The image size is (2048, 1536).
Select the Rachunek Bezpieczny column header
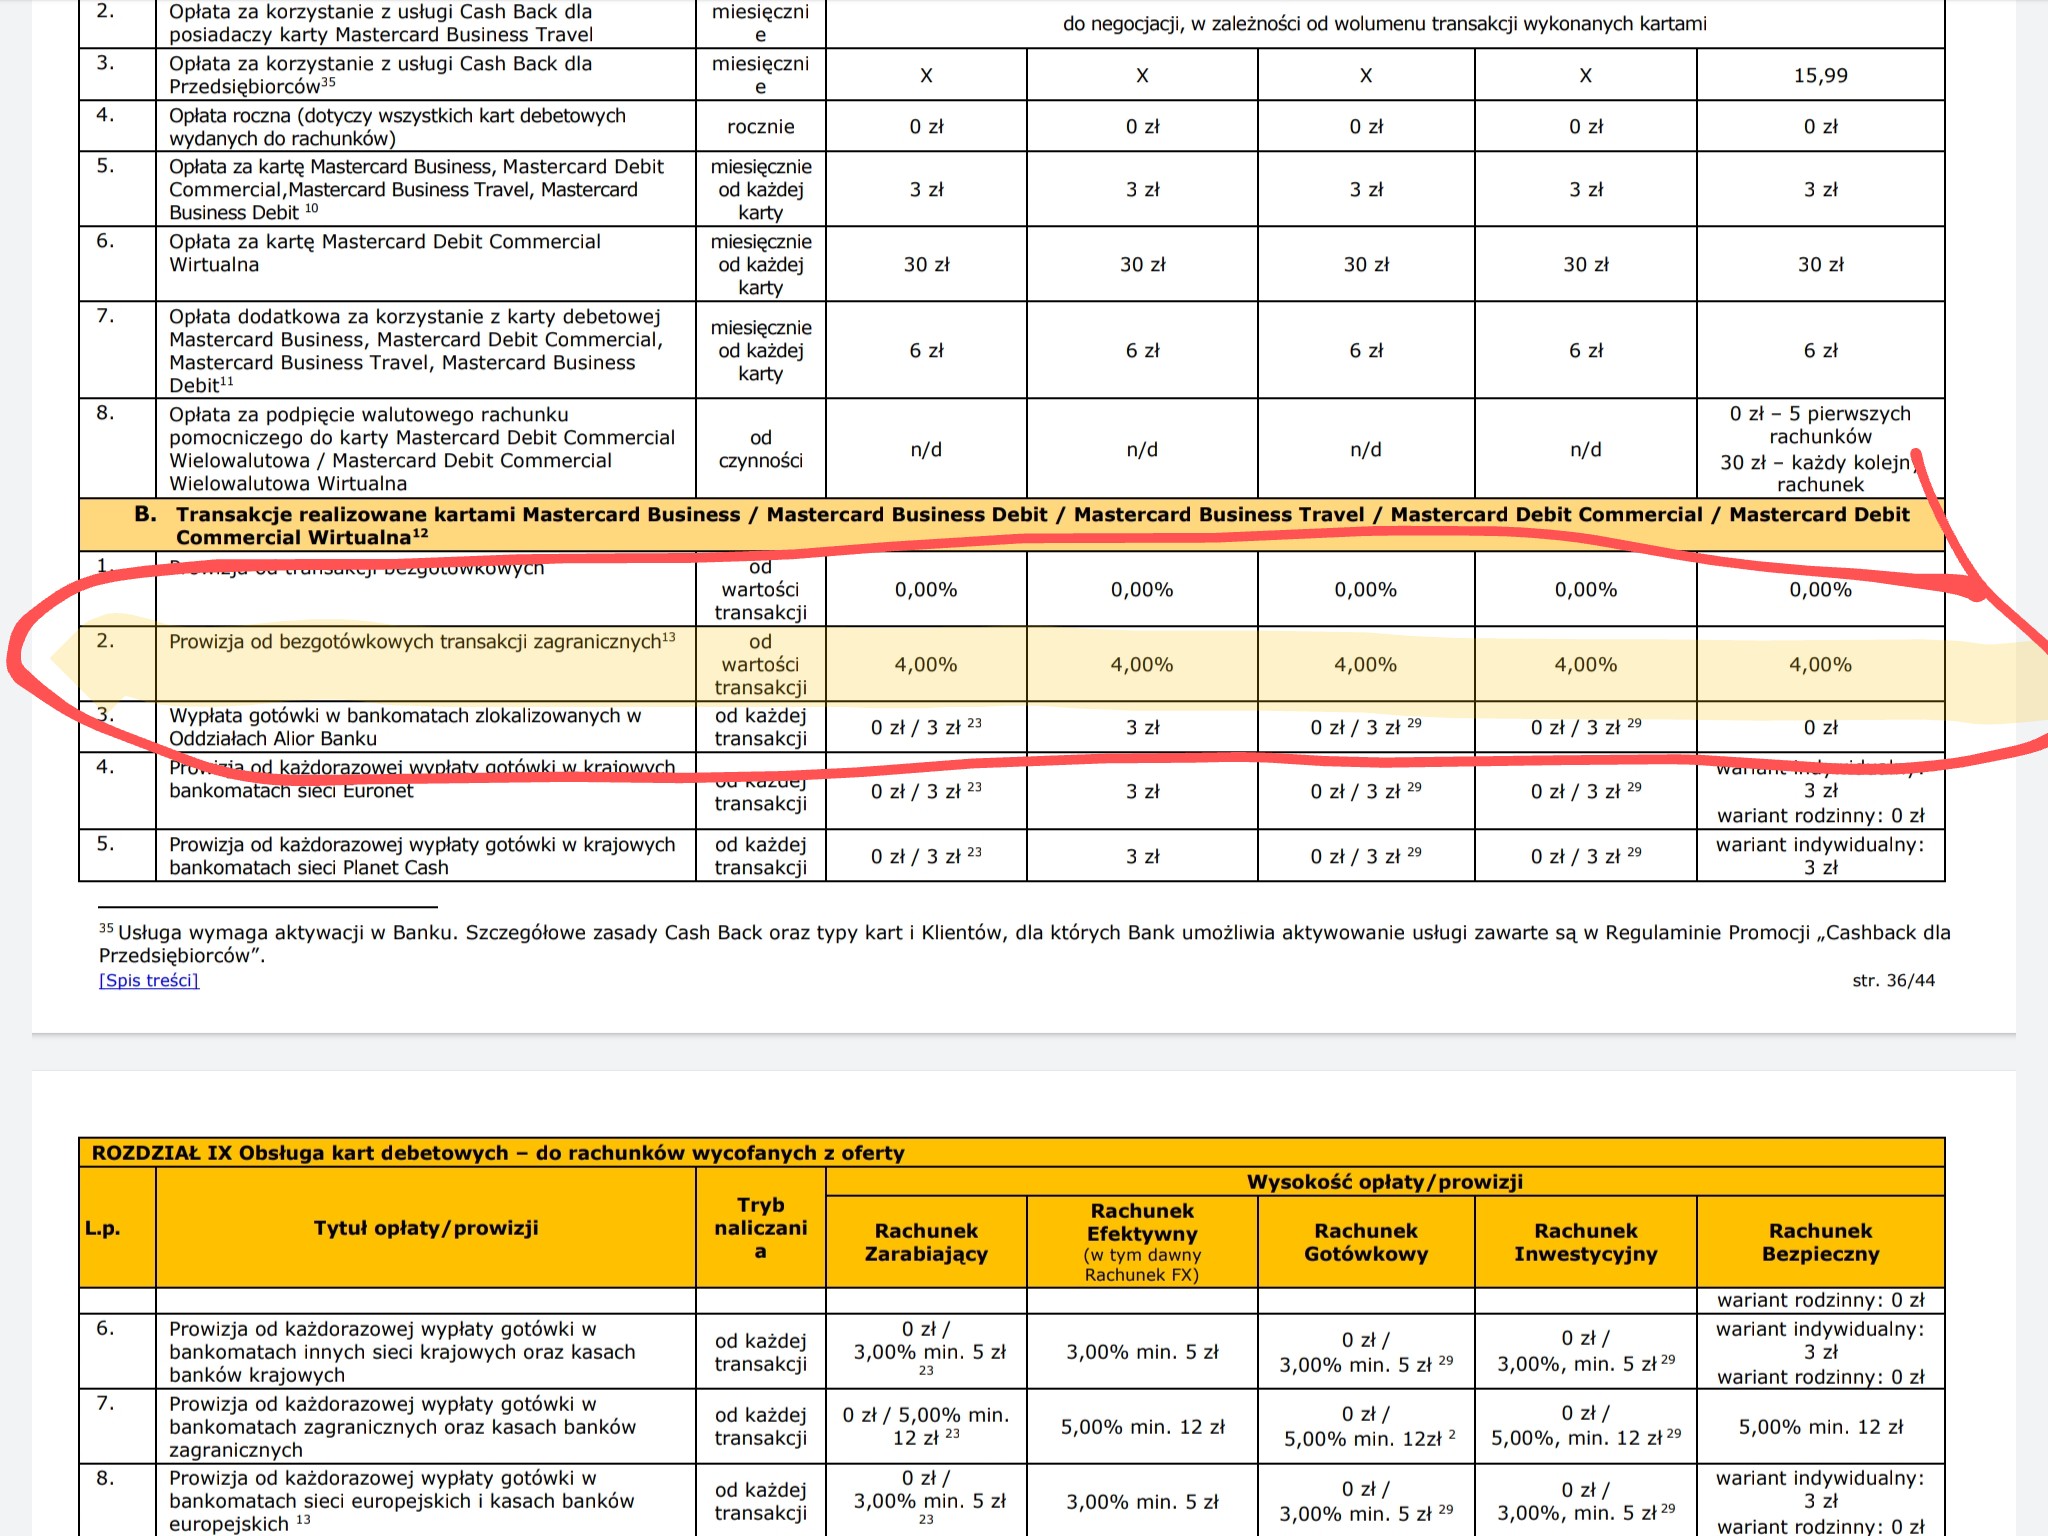point(1819,1242)
